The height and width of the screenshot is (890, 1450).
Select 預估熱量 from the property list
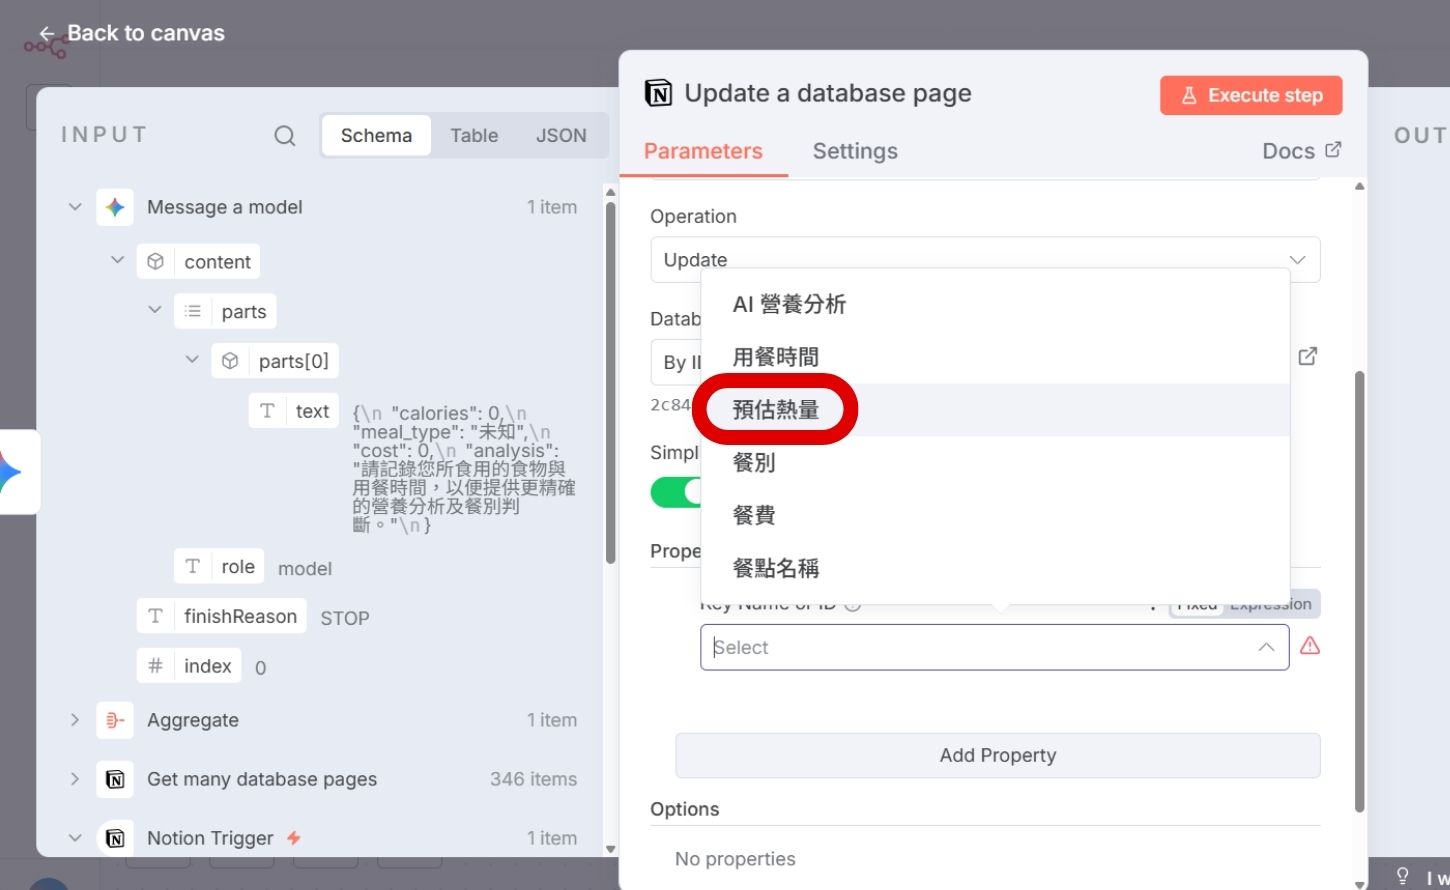[775, 408]
